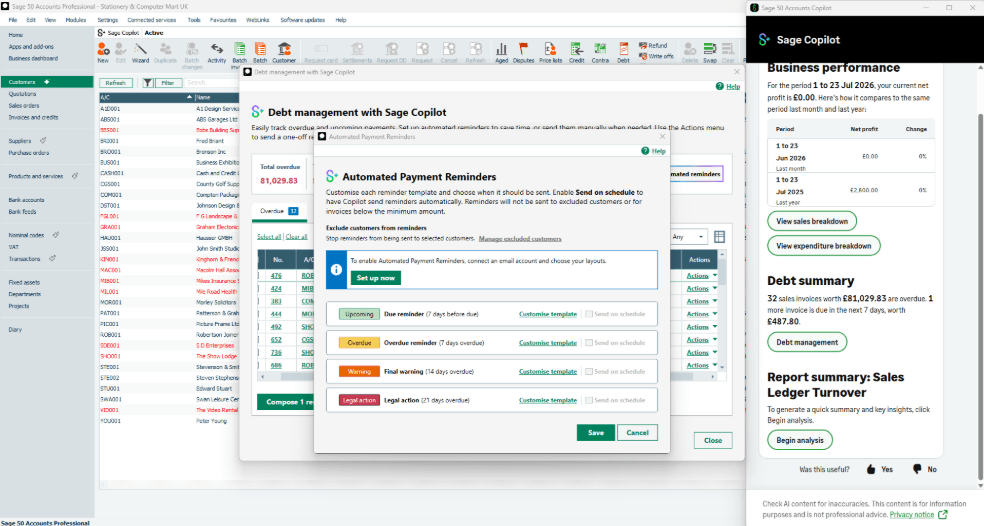
Task: Open the Modules menu
Action: tap(75, 20)
